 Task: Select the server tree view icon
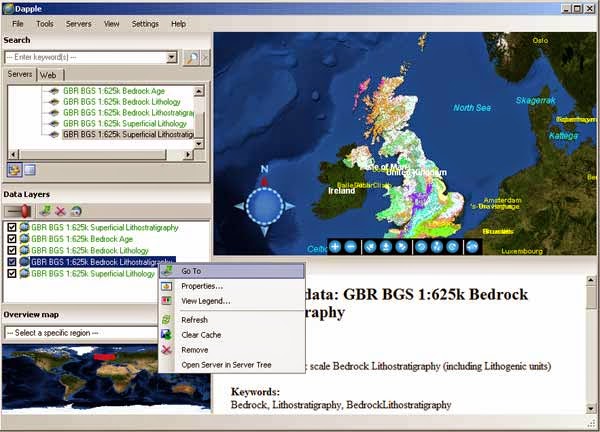[x=14, y=170]
